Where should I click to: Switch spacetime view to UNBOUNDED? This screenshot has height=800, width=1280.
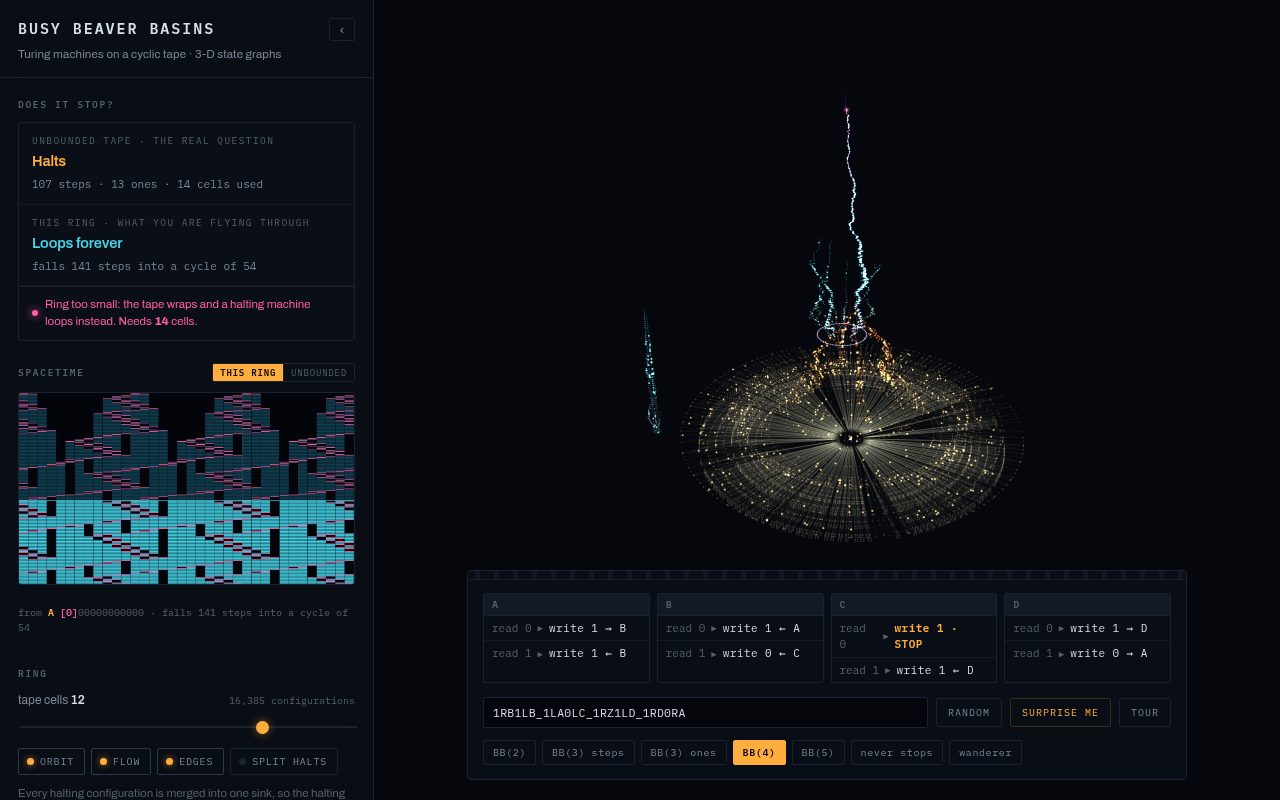[319, 373]
